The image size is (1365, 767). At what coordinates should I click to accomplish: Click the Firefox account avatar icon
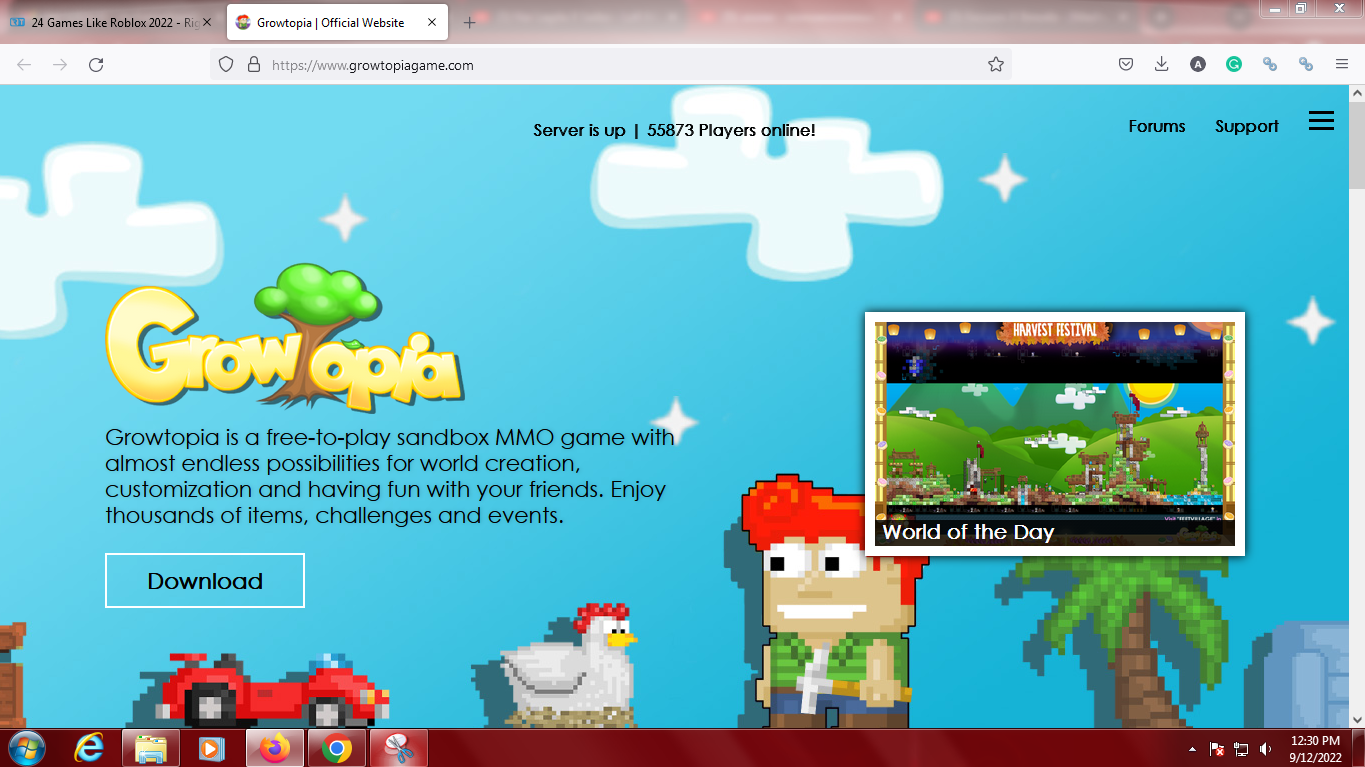1198,64
